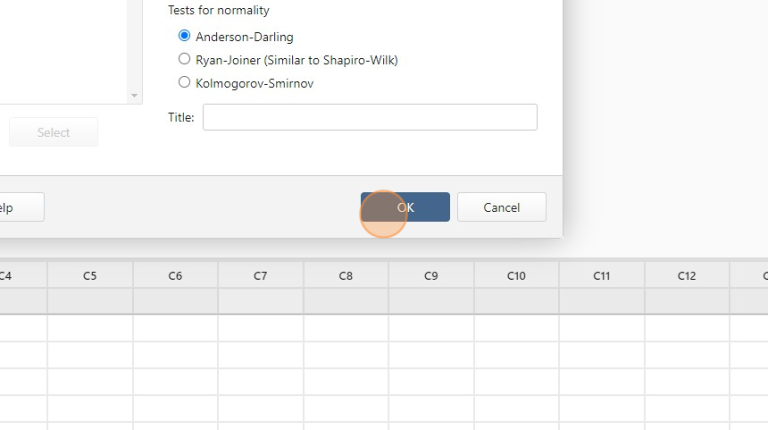Screen dimensions: 768x430
Task: Choose the Ryan-Joiner test option
Action: point(184,60)
